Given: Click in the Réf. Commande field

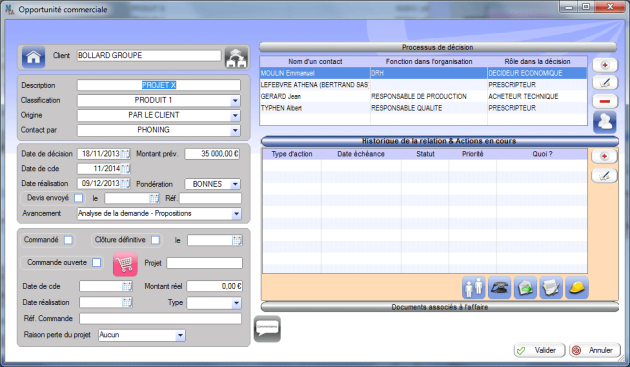Looking at the screenshot, I should pos(160,319).
